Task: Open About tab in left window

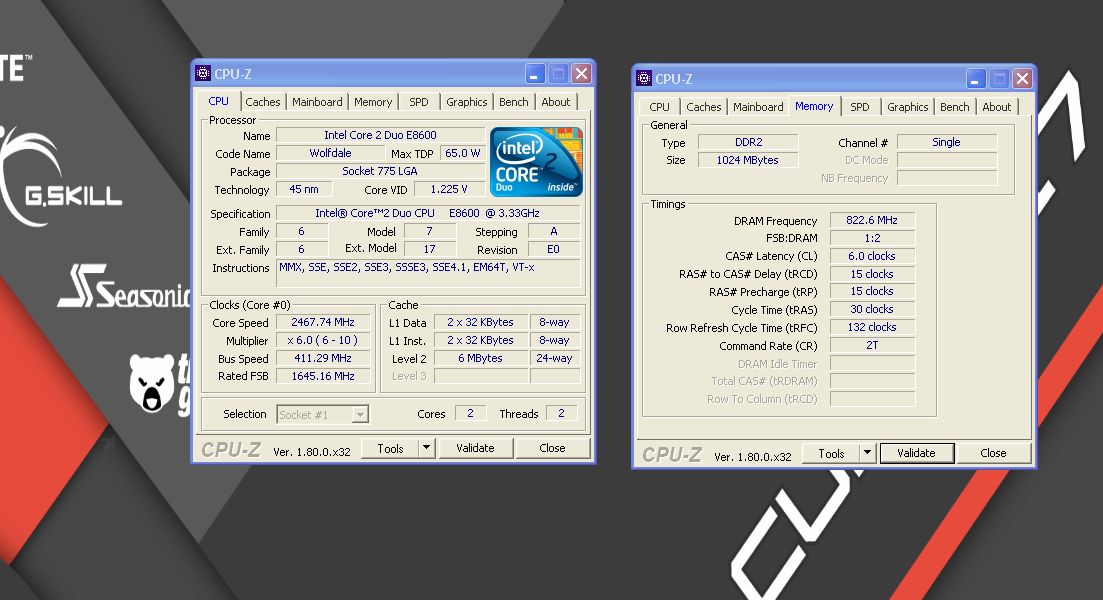Action: click(556, 102)
